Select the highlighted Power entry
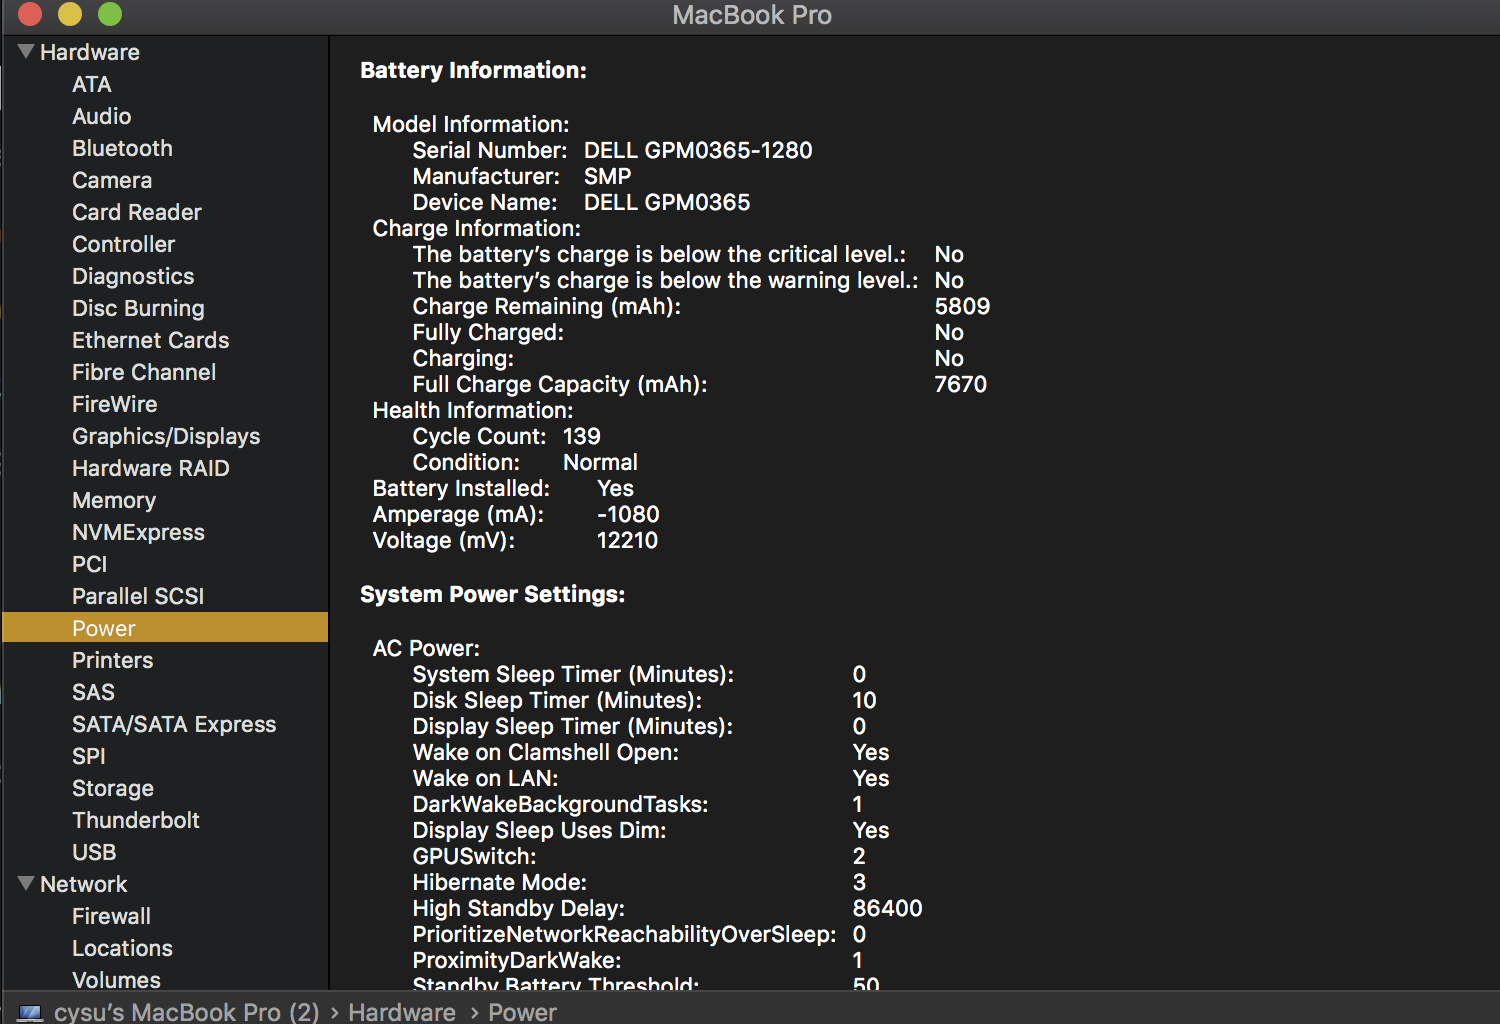Viewport: 1500px width, 1024px height. click(165, 627)
